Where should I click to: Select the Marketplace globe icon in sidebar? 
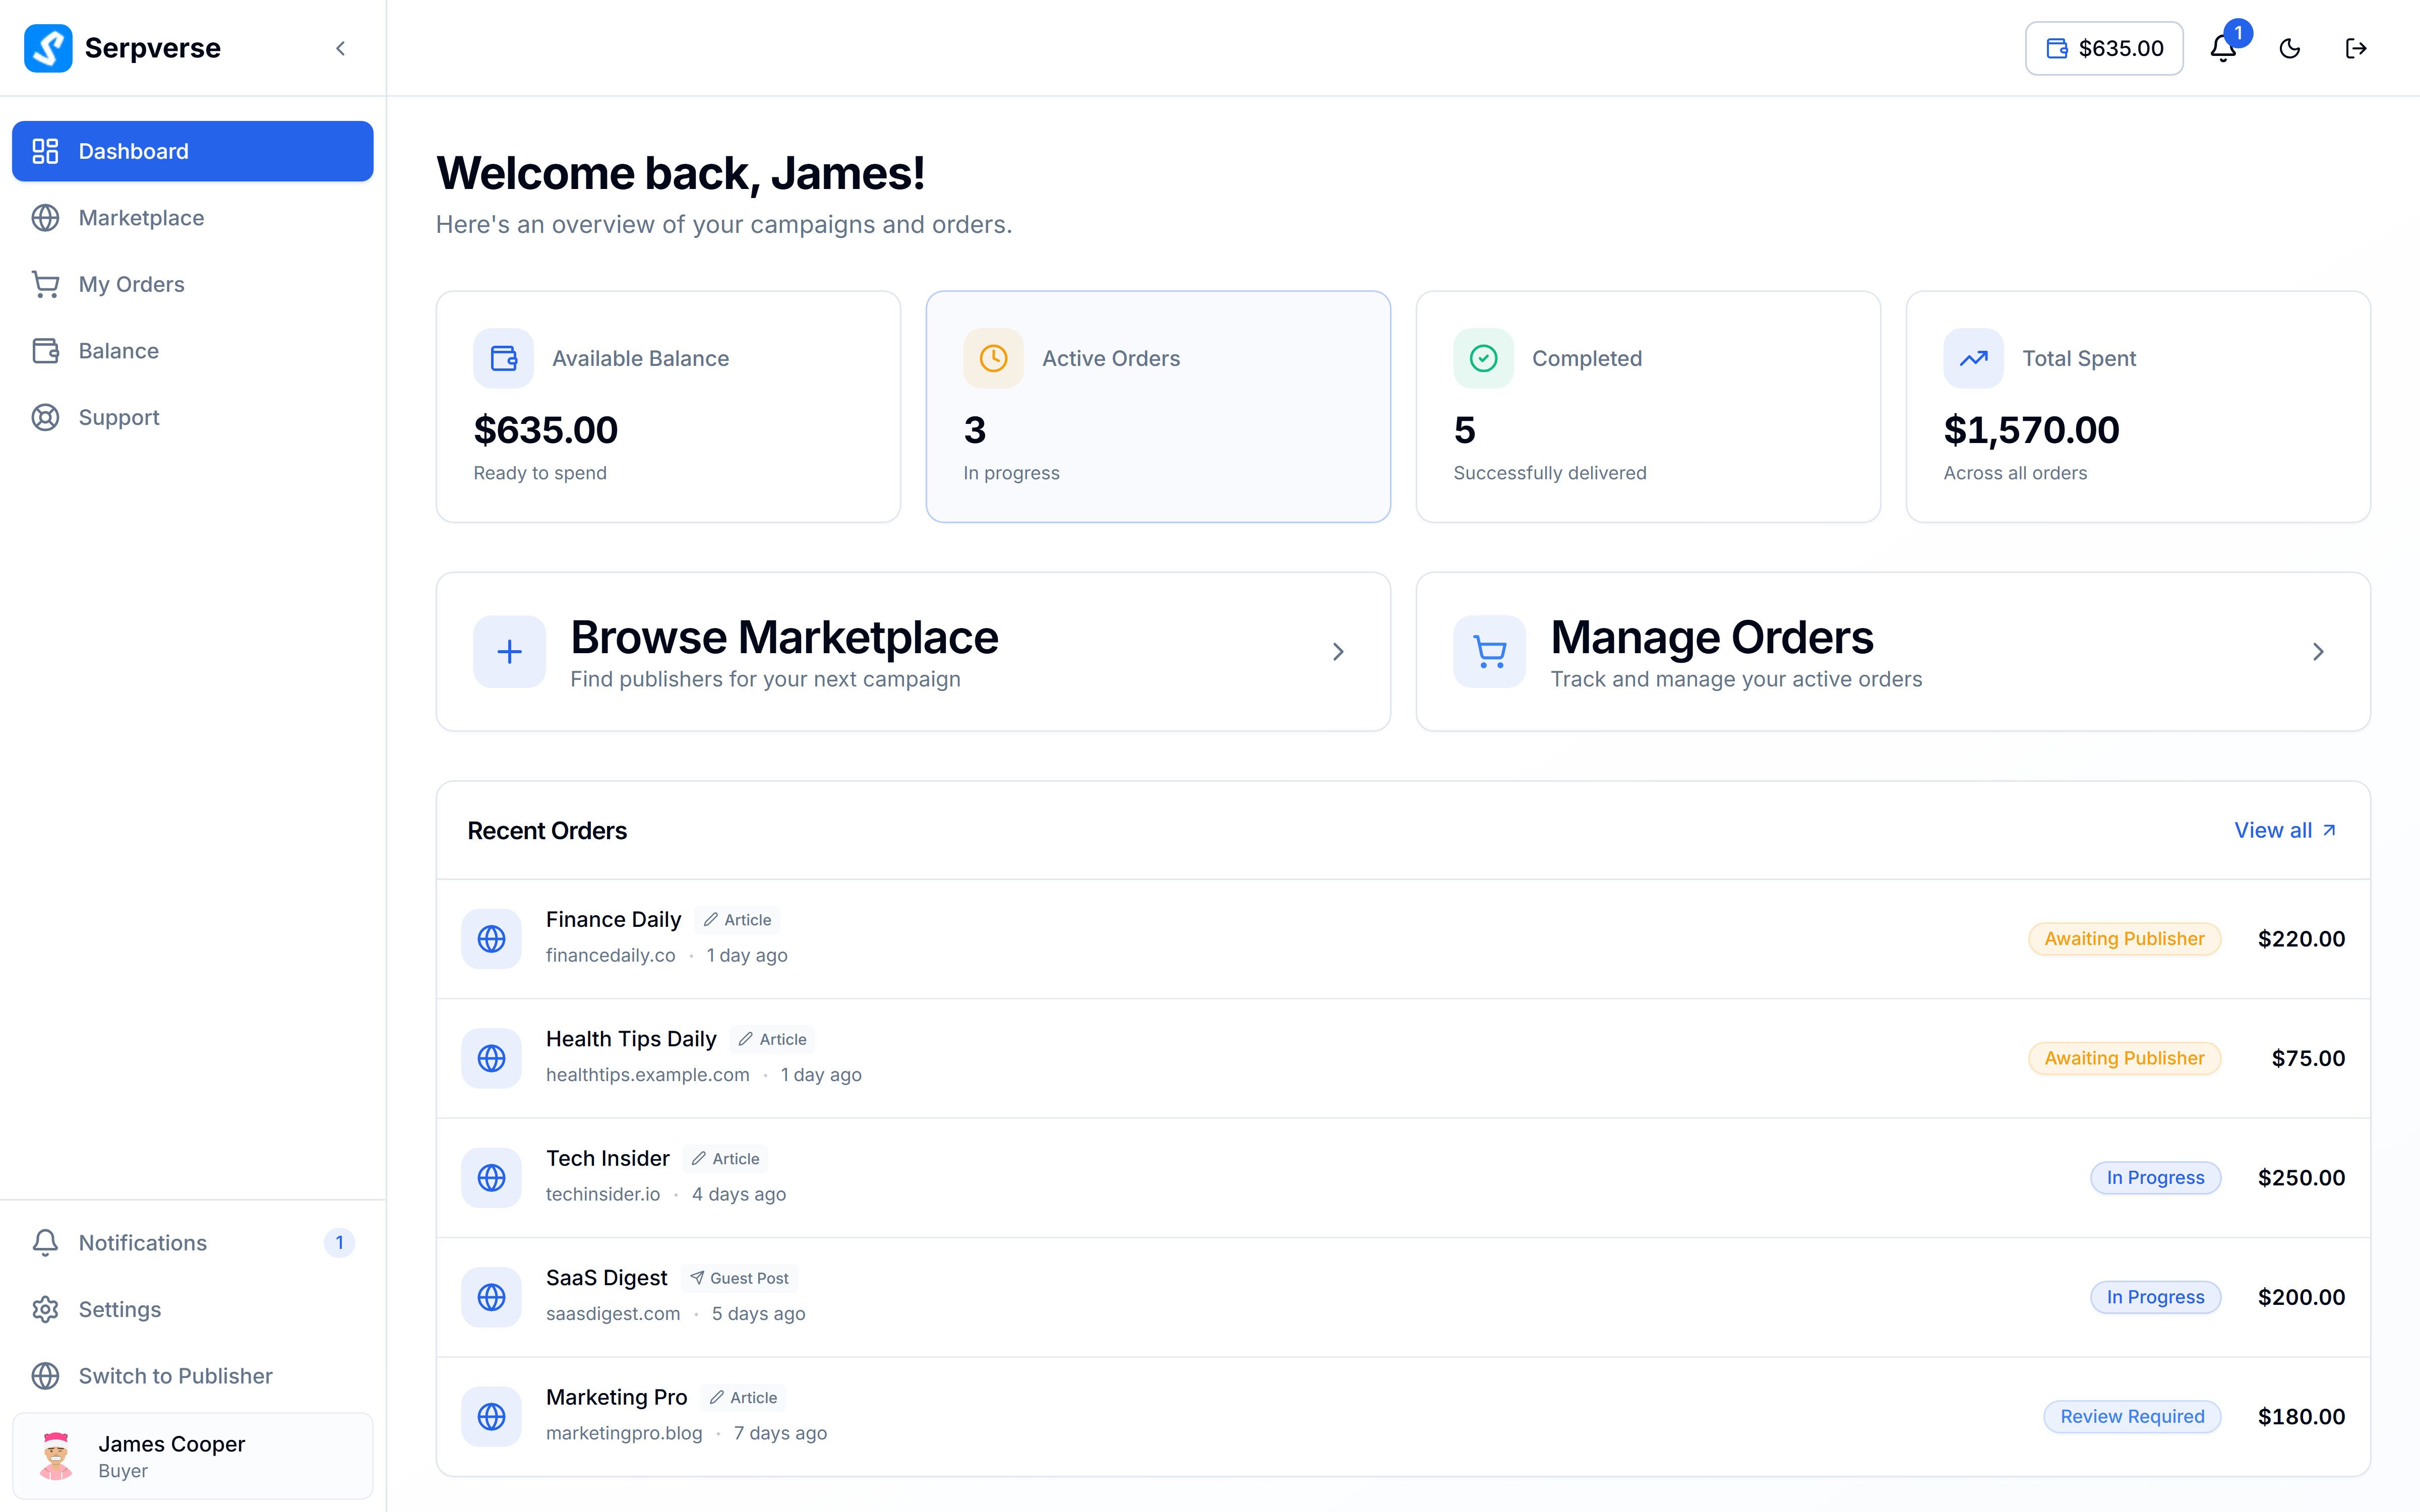pyautogui.click(x=46, y=217)
